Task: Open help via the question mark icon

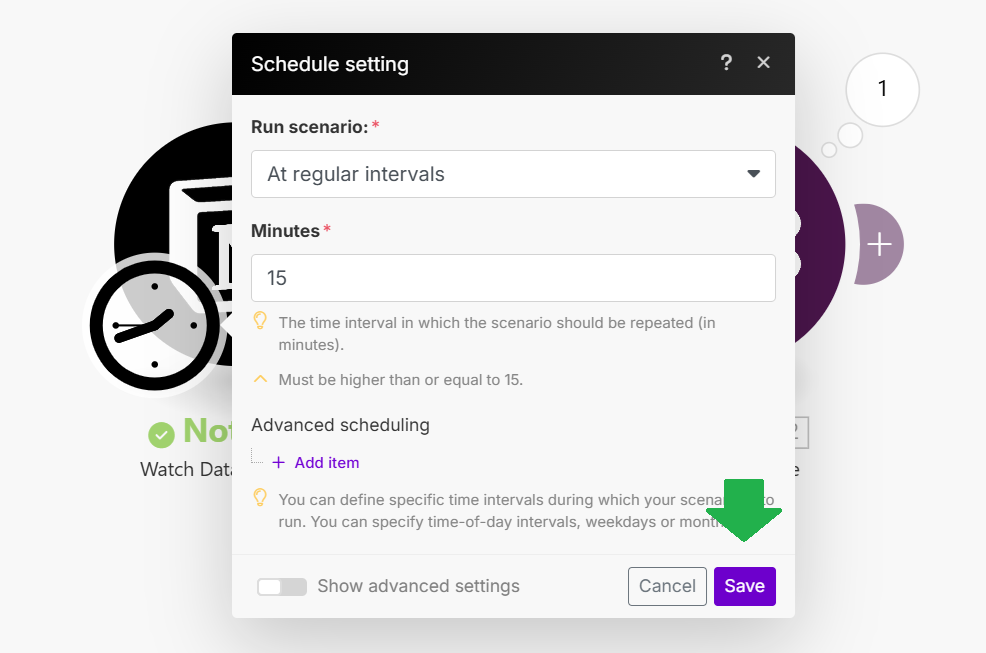Action: point(726,62)
